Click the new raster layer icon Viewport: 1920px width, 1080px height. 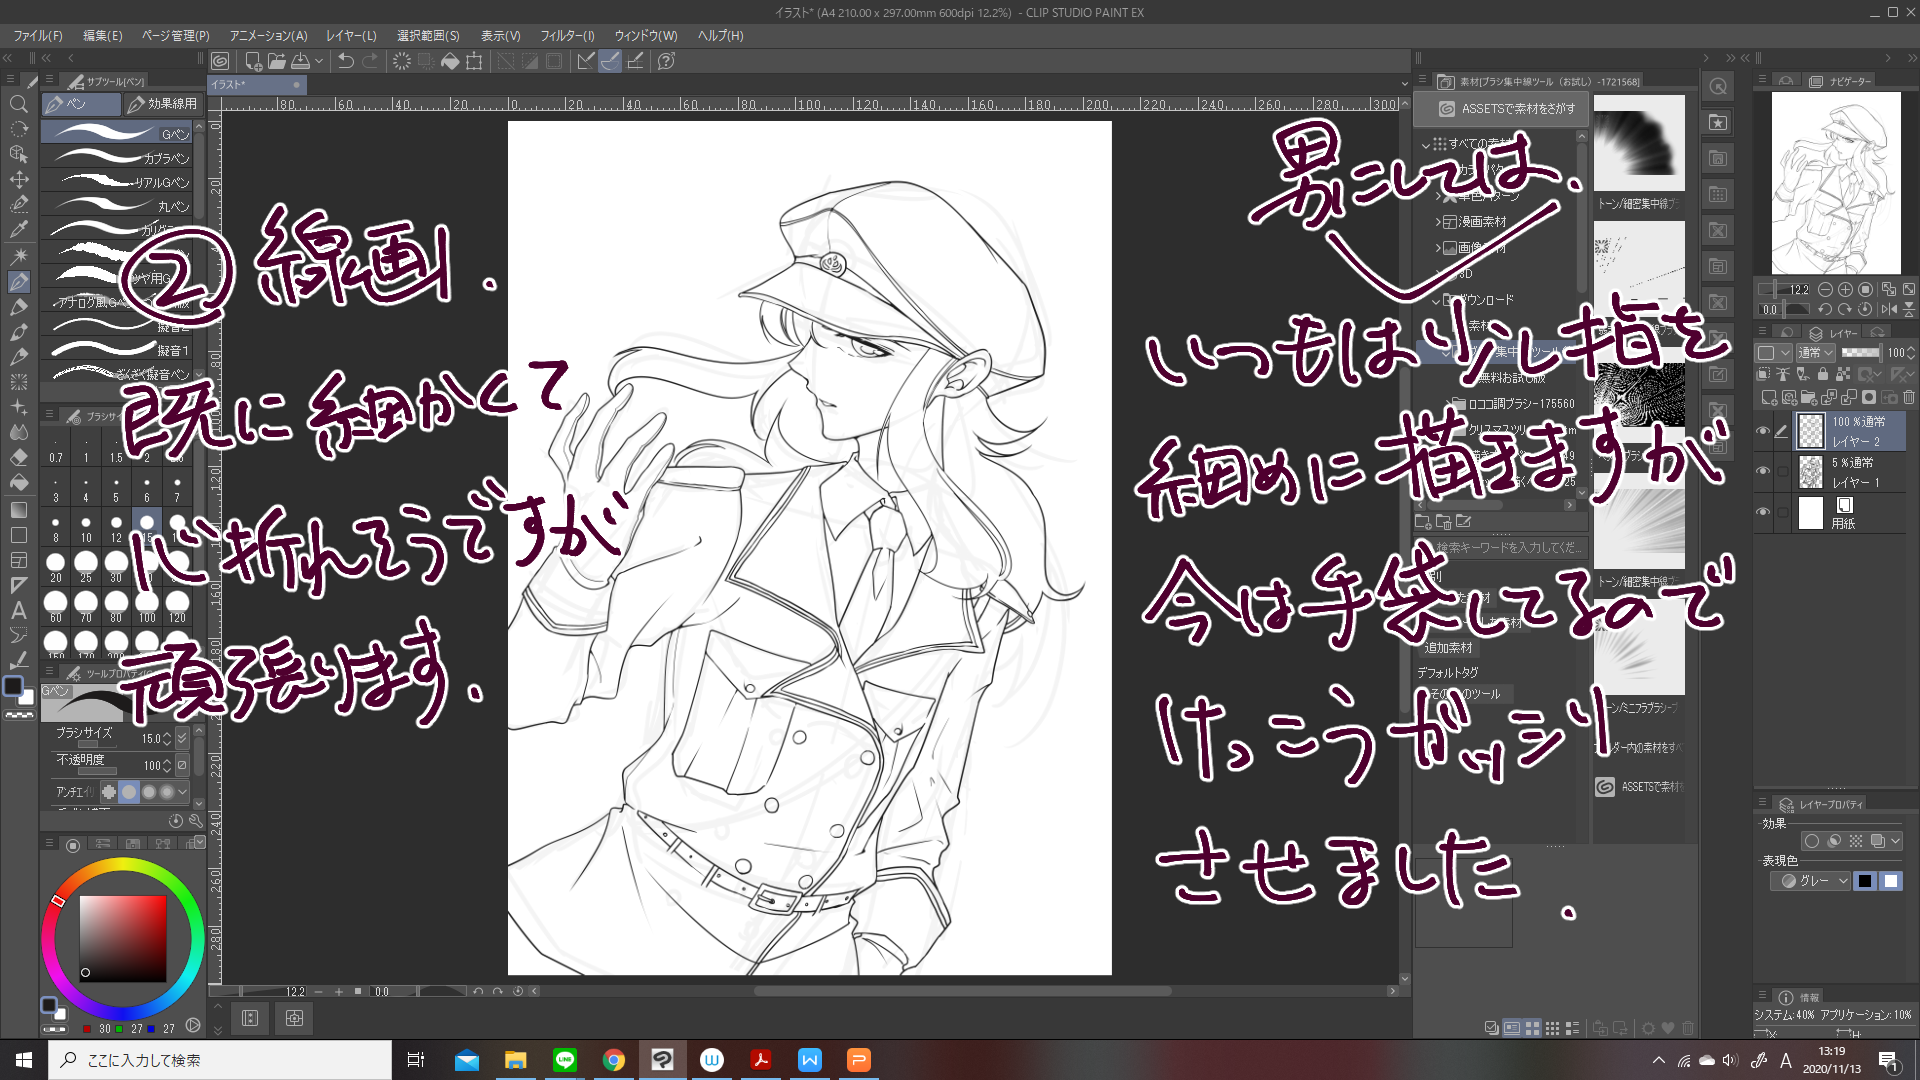1768,397
